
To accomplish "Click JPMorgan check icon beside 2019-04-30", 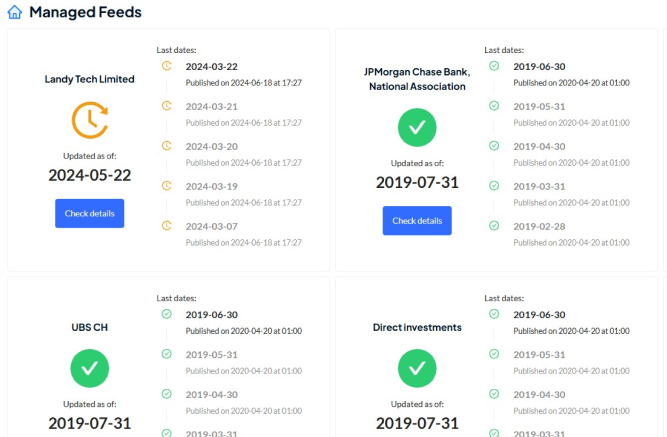I will pos(494,146).
